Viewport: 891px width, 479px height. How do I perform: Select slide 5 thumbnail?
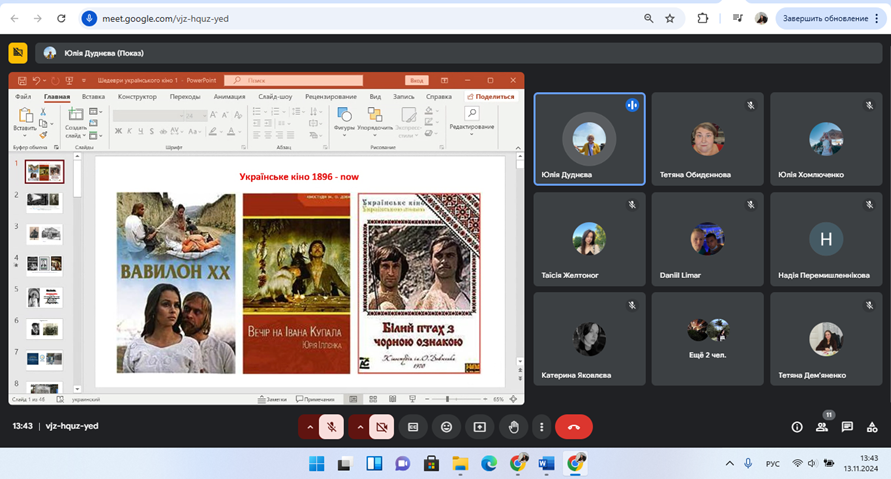tap(44, 297)
